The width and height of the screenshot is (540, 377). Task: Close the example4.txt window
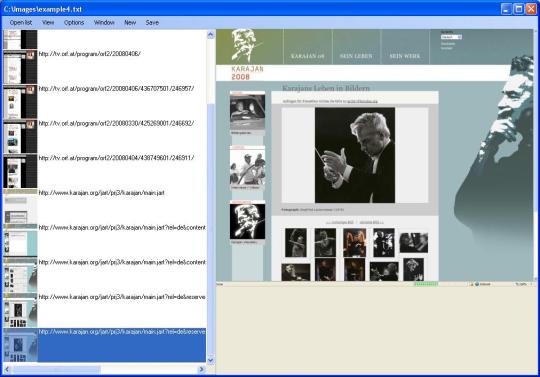531,9
